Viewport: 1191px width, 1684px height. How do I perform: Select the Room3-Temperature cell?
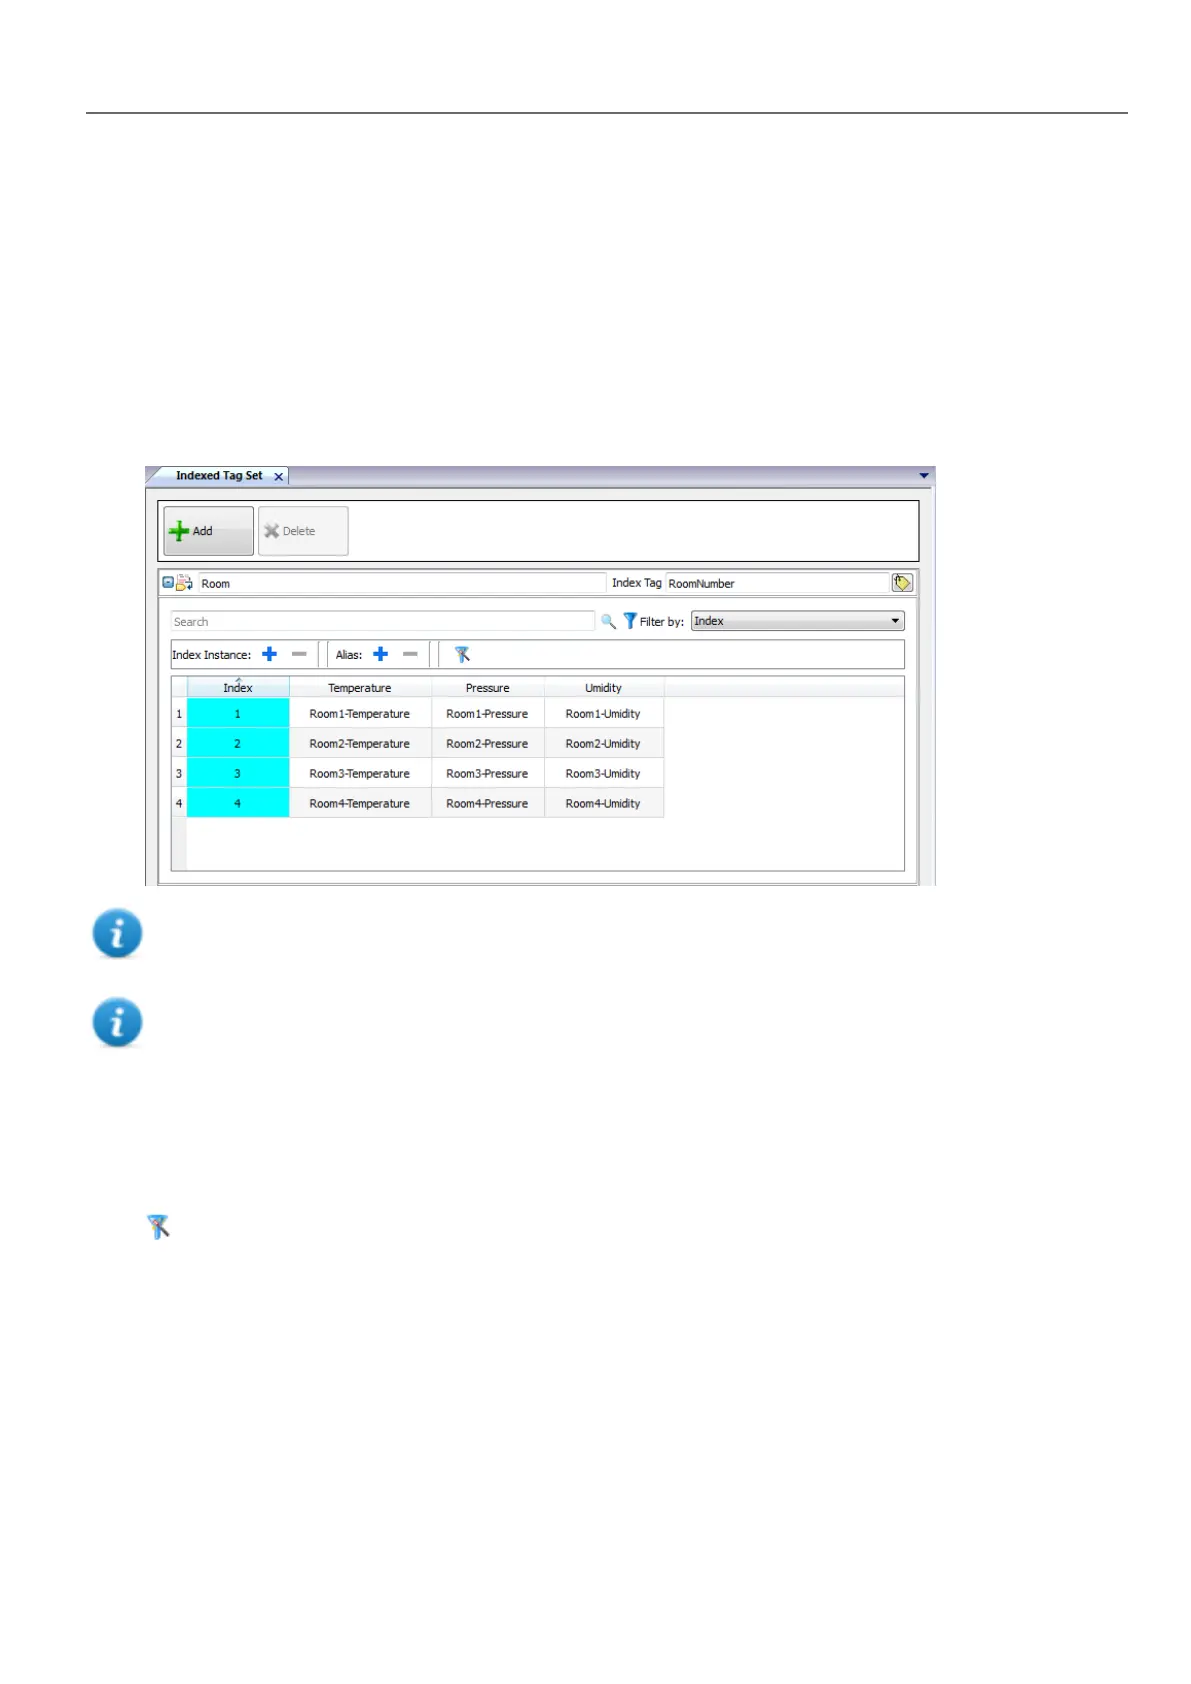click(x=360, y=773)
